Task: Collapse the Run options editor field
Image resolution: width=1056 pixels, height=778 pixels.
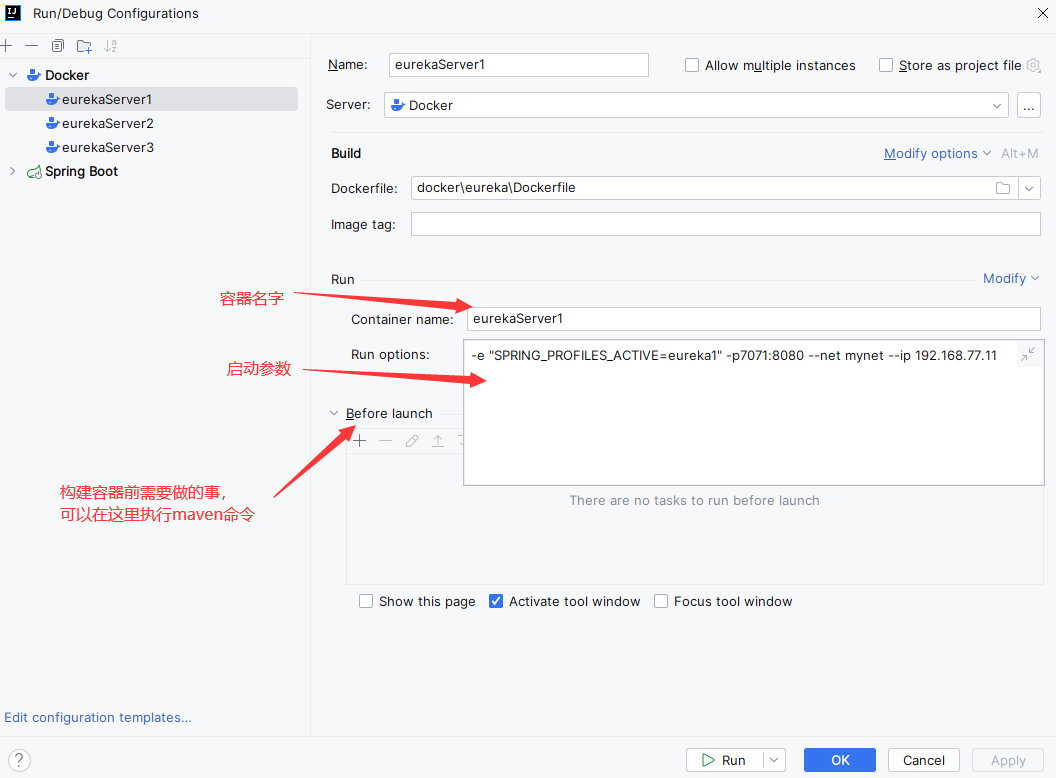Action: (1028, 355)
